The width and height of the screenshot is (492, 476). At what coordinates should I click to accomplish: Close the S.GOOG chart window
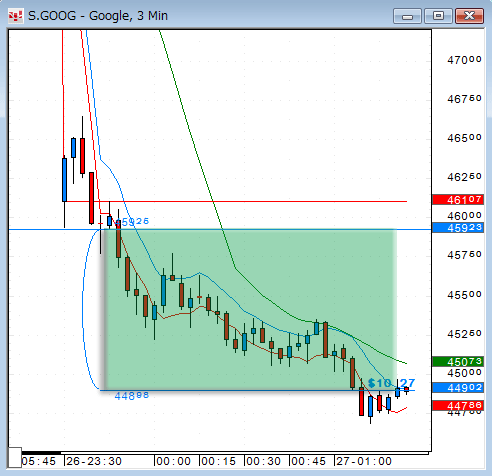[469, 16]
